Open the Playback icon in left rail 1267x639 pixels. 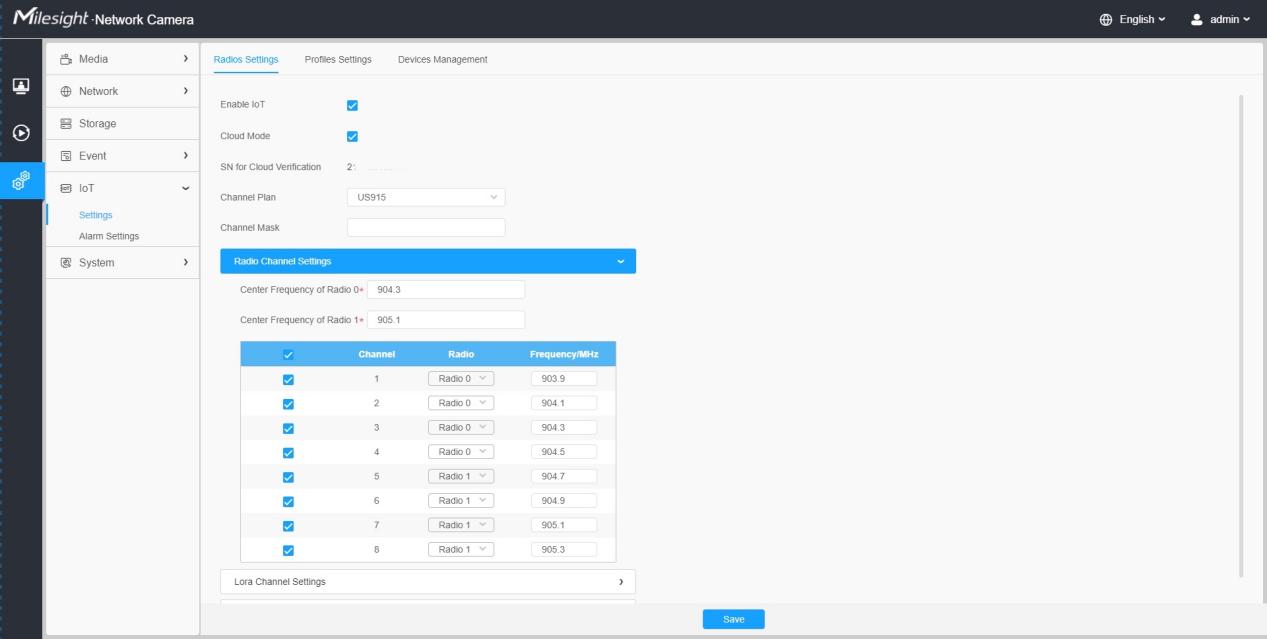[20, 132]
